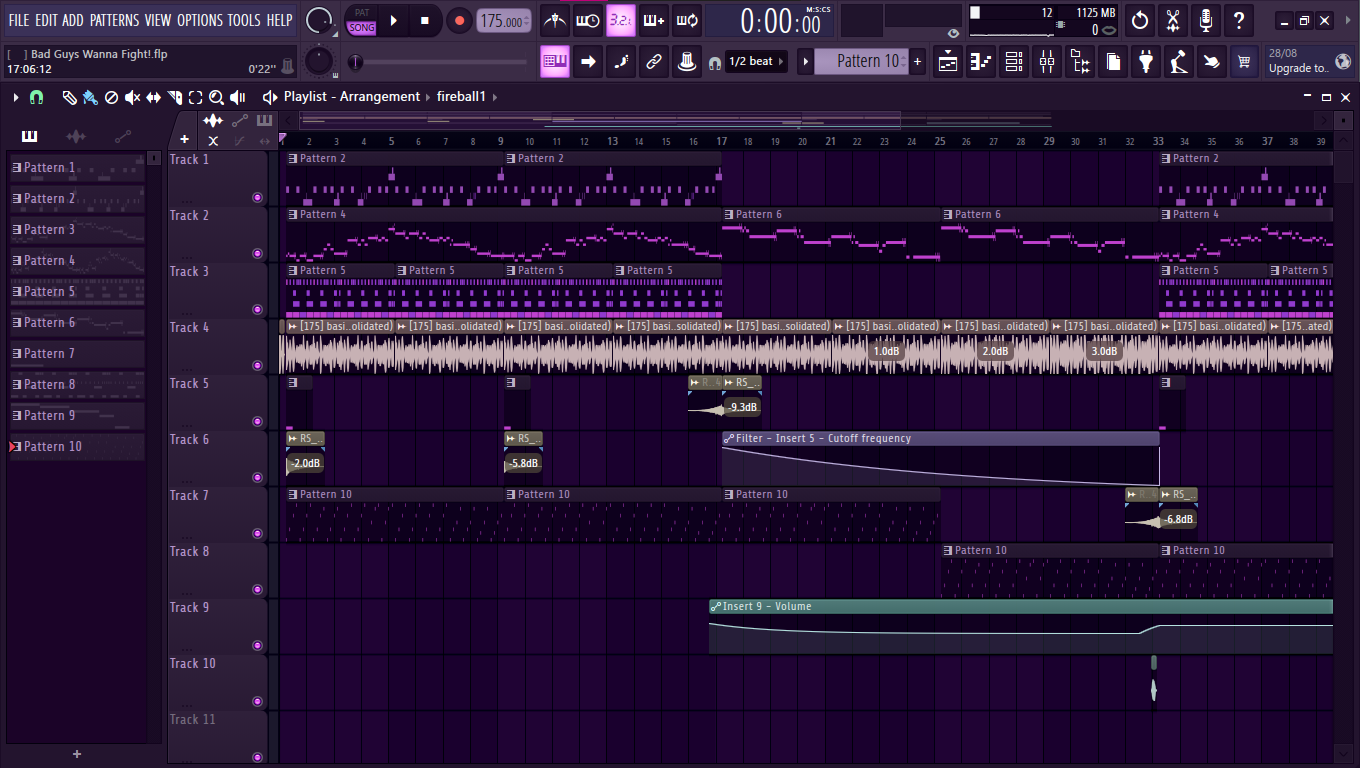Open the Playlist view from the toolbar
The width and height of the screenshot is (1360, 768).
click(x=949, y=62)
